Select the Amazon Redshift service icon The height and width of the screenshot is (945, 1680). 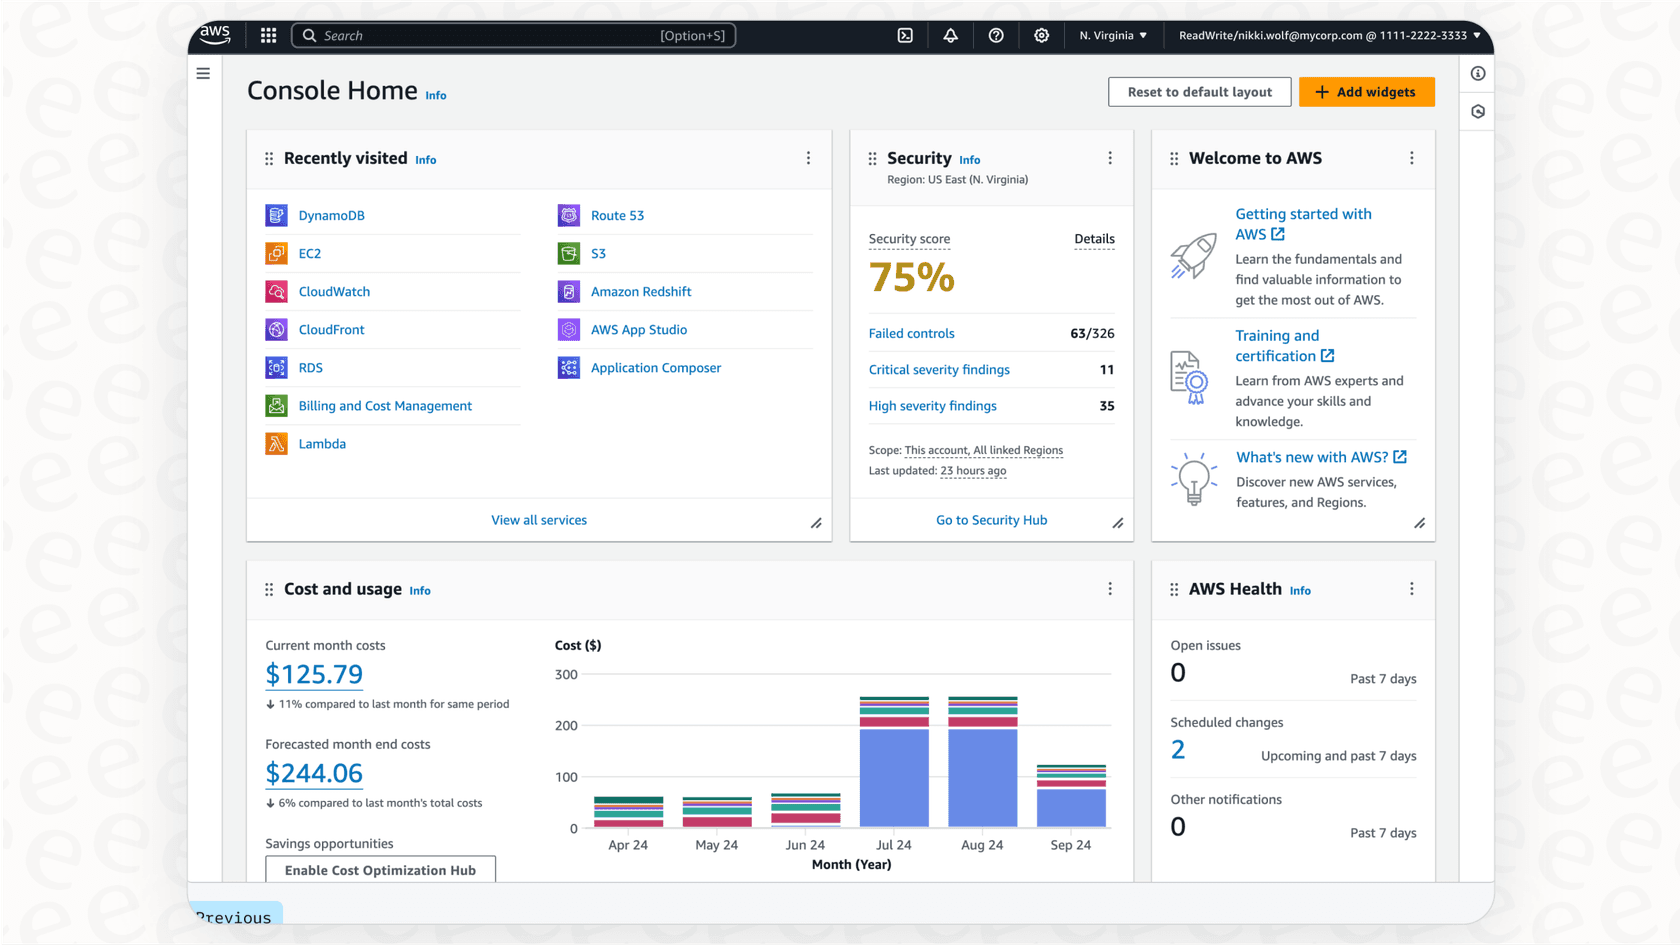[568, 291]
